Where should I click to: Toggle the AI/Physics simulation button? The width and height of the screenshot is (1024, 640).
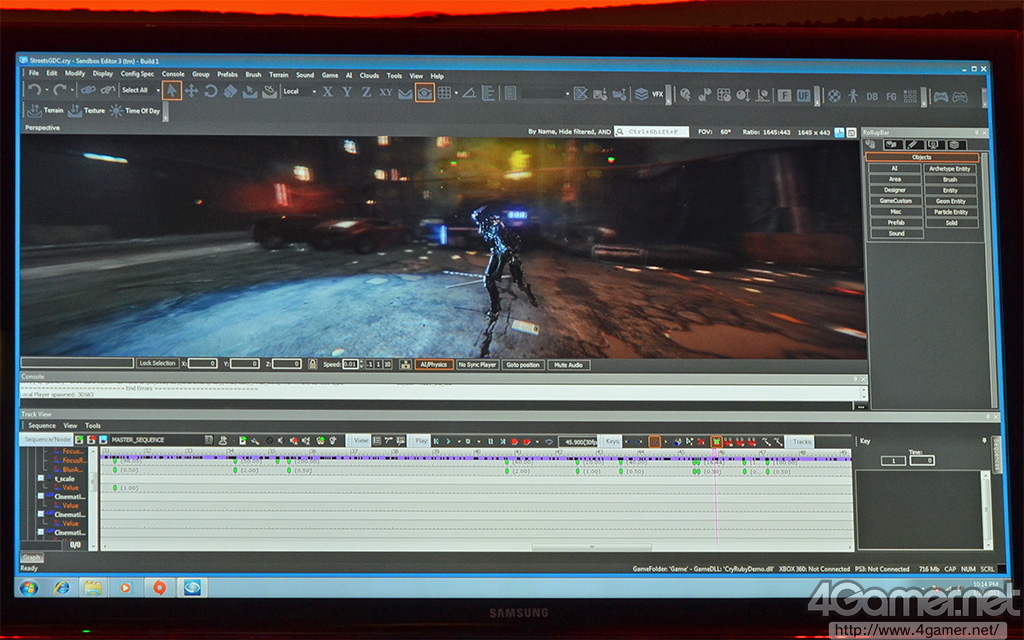click(433, 365)
